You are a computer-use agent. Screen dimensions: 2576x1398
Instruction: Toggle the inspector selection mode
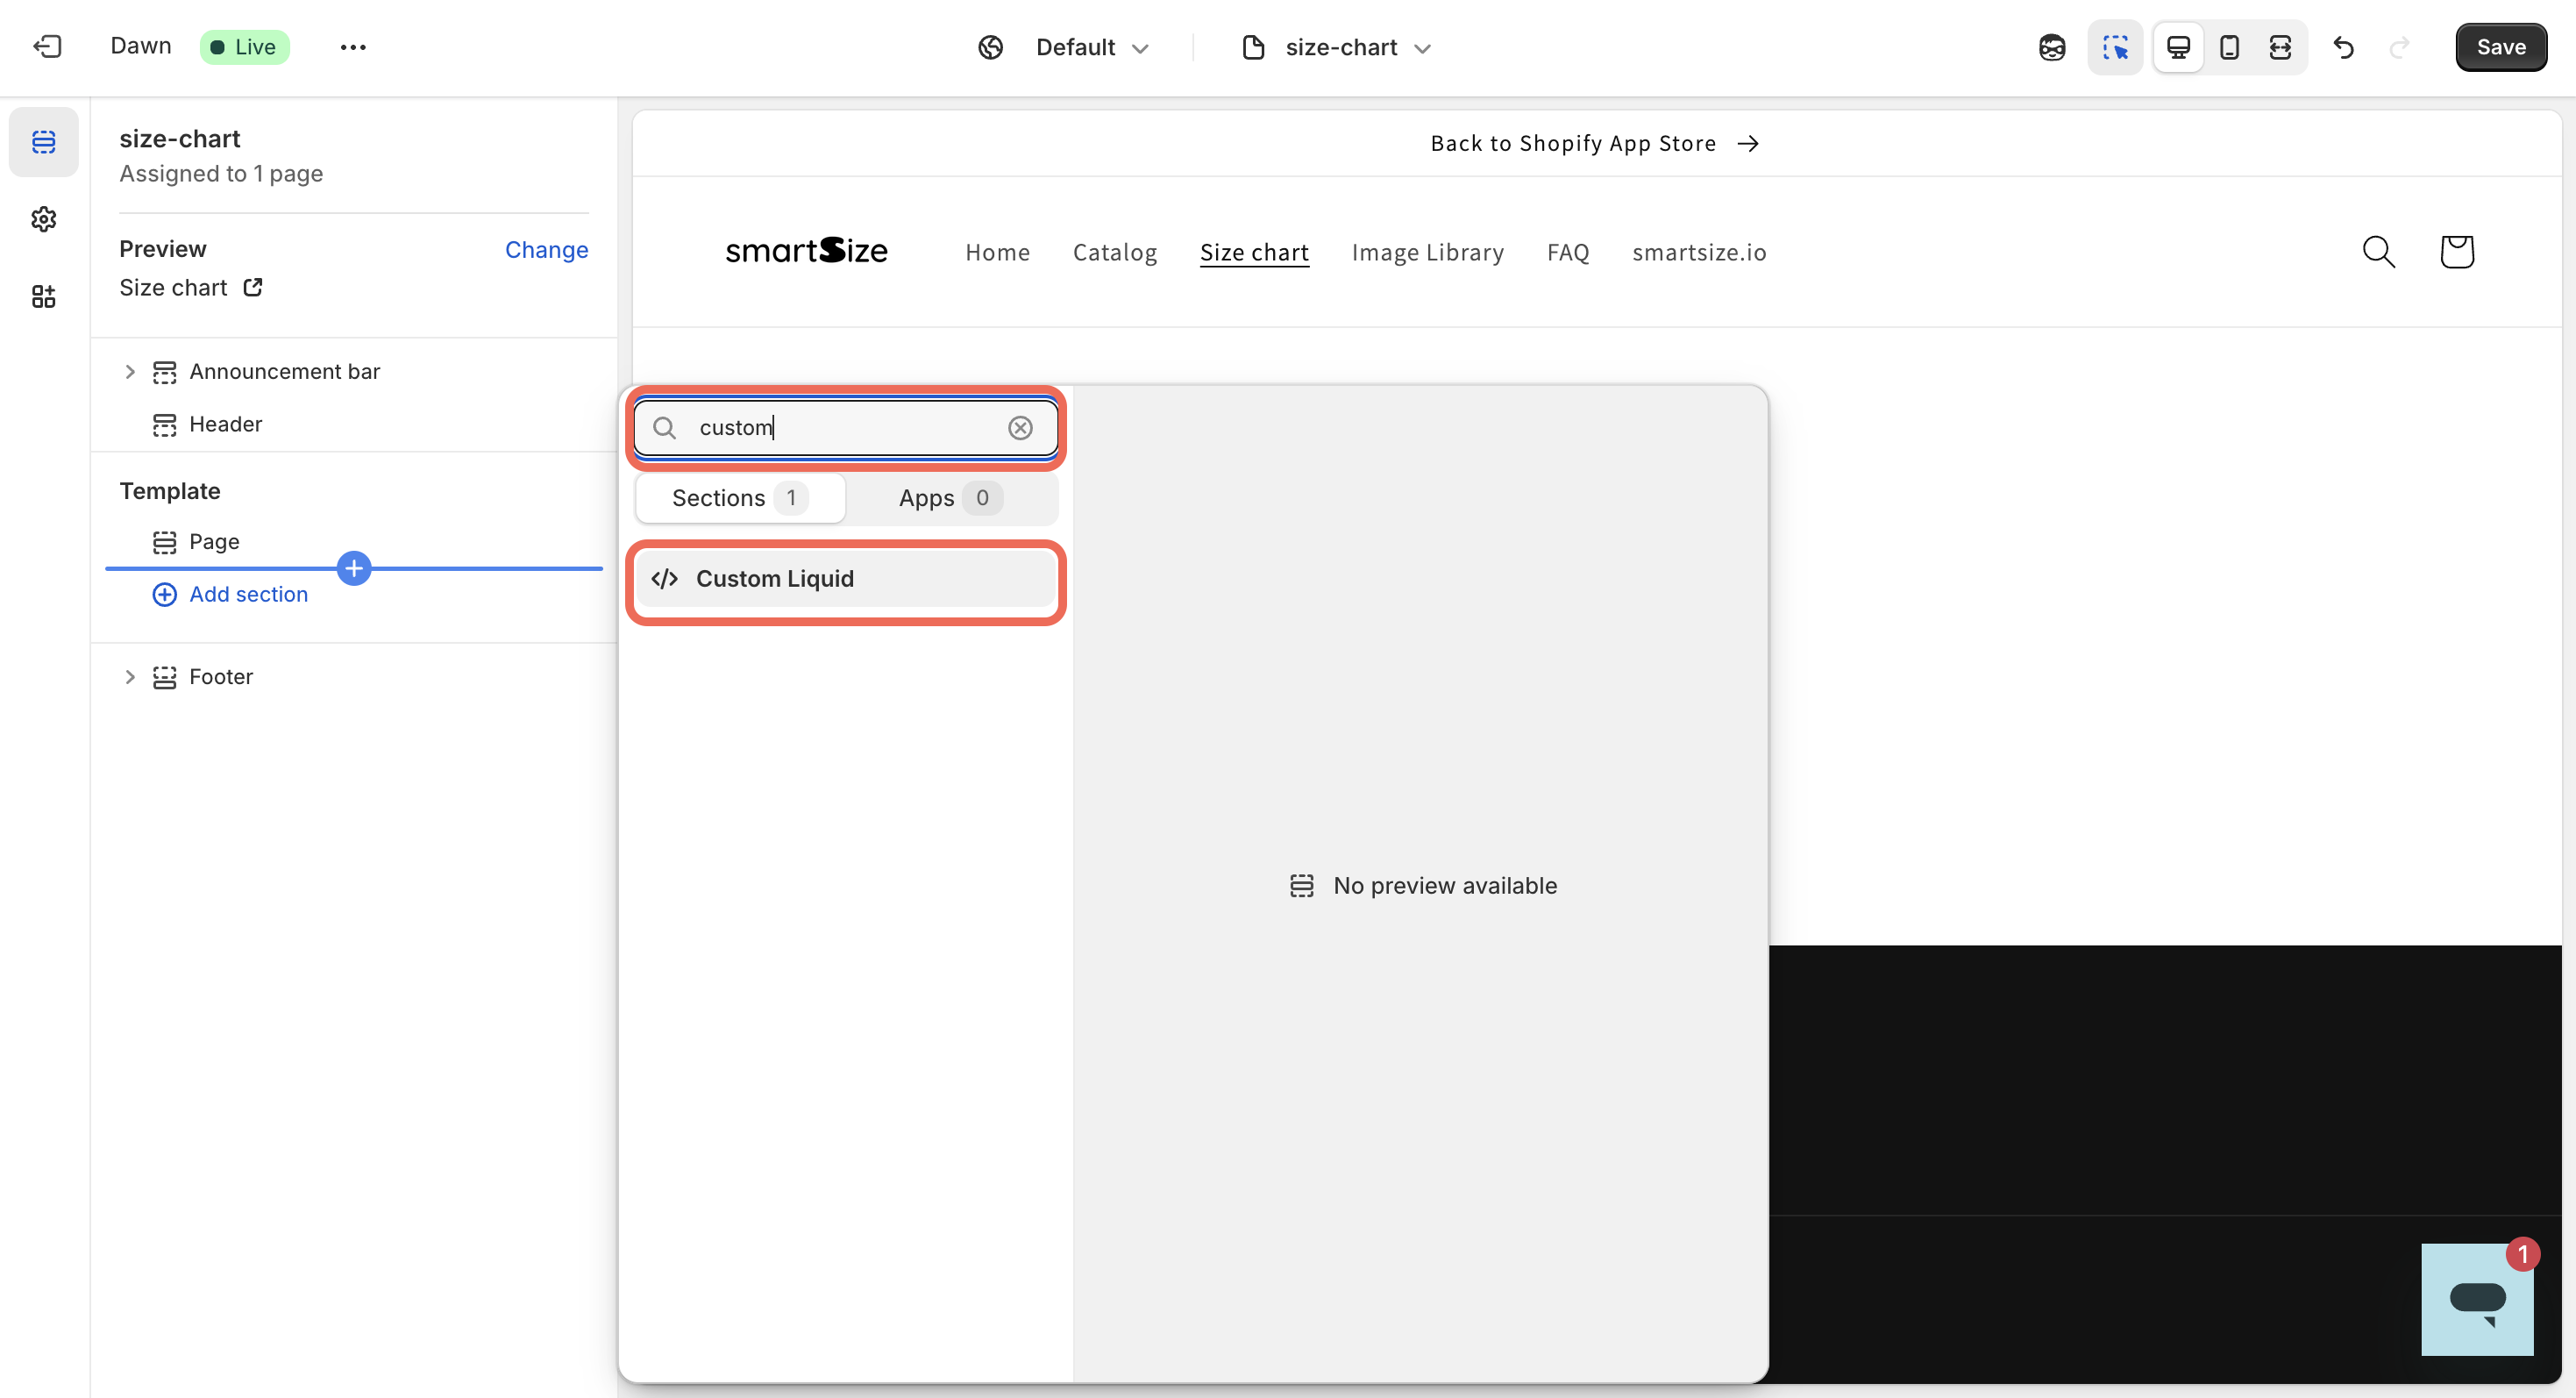point(2114,47)
